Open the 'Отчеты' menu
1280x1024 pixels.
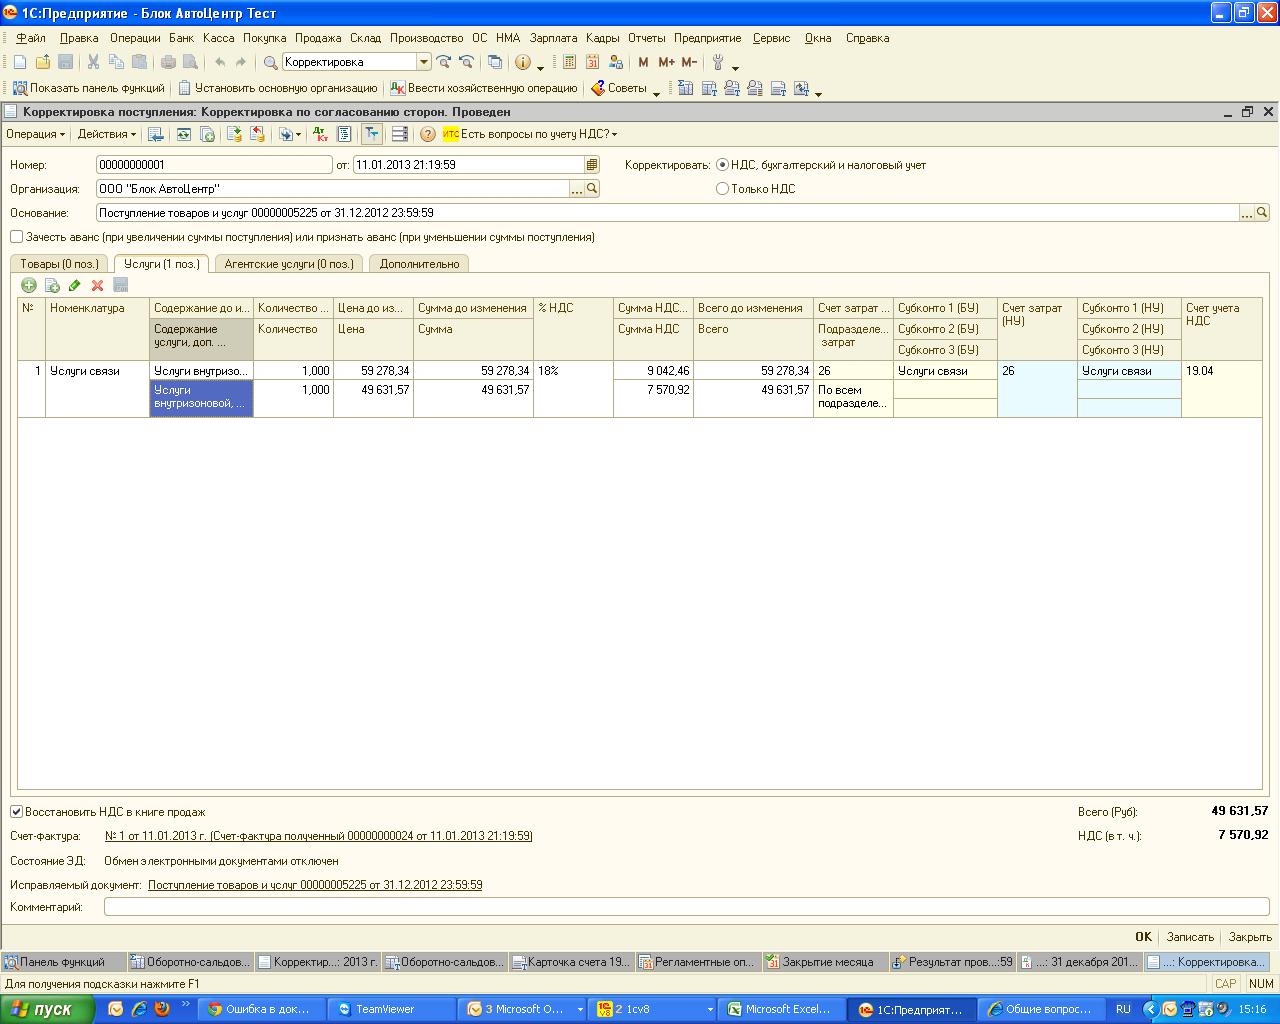tap(646, 38)
